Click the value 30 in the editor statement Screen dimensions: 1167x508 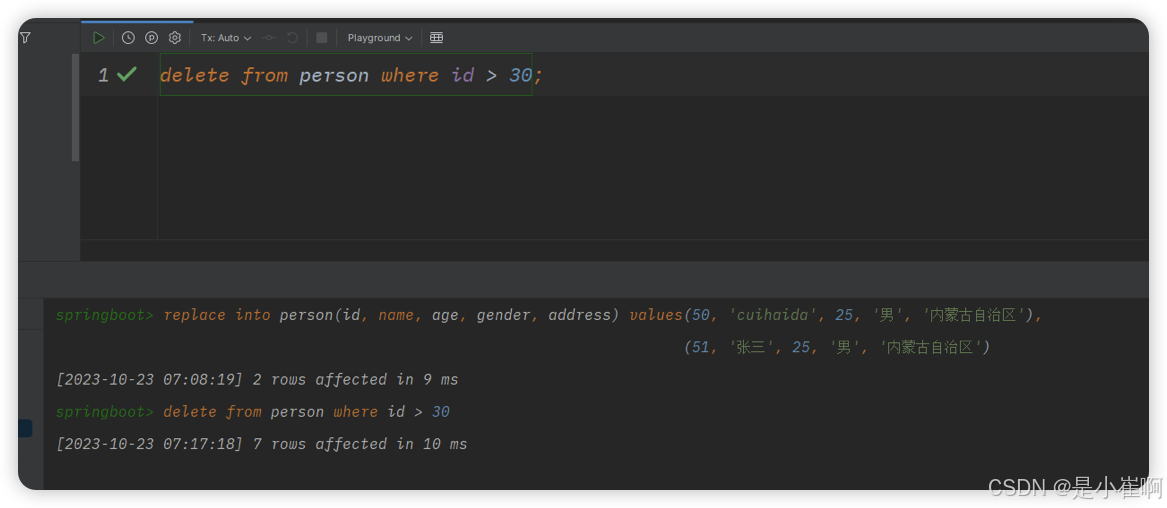[x=521, y=75]
